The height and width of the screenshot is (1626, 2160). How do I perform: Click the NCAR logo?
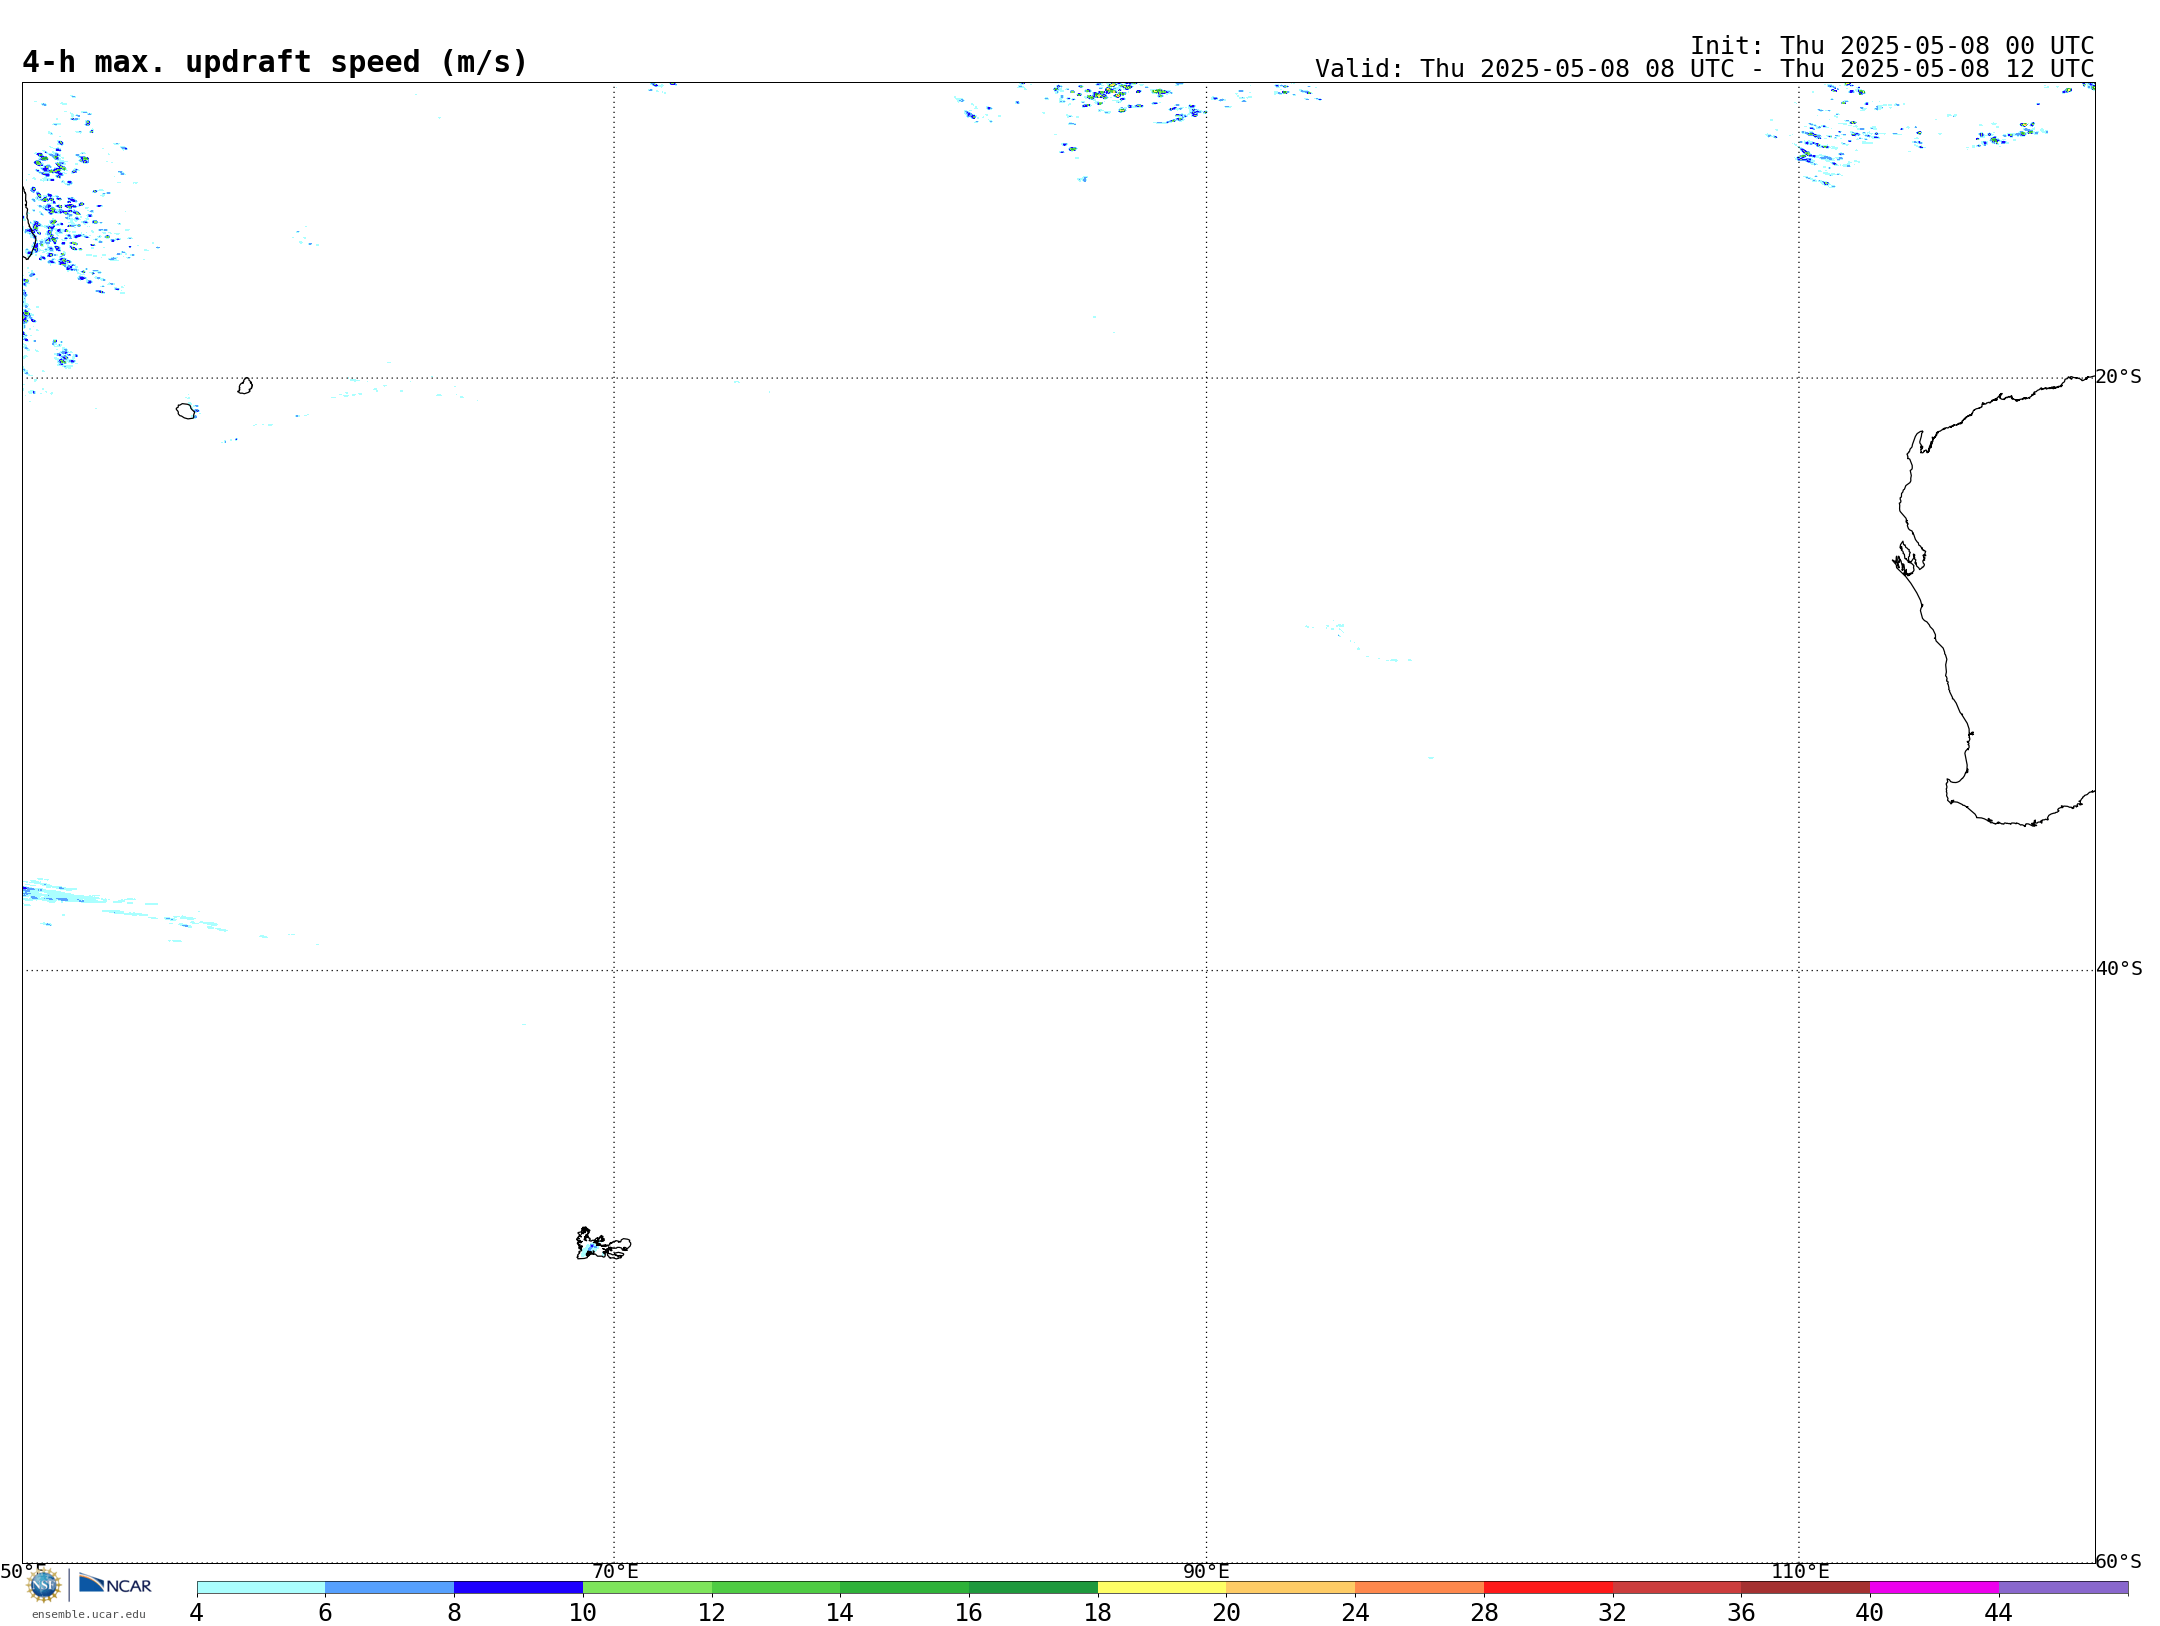pos(115,1584)
